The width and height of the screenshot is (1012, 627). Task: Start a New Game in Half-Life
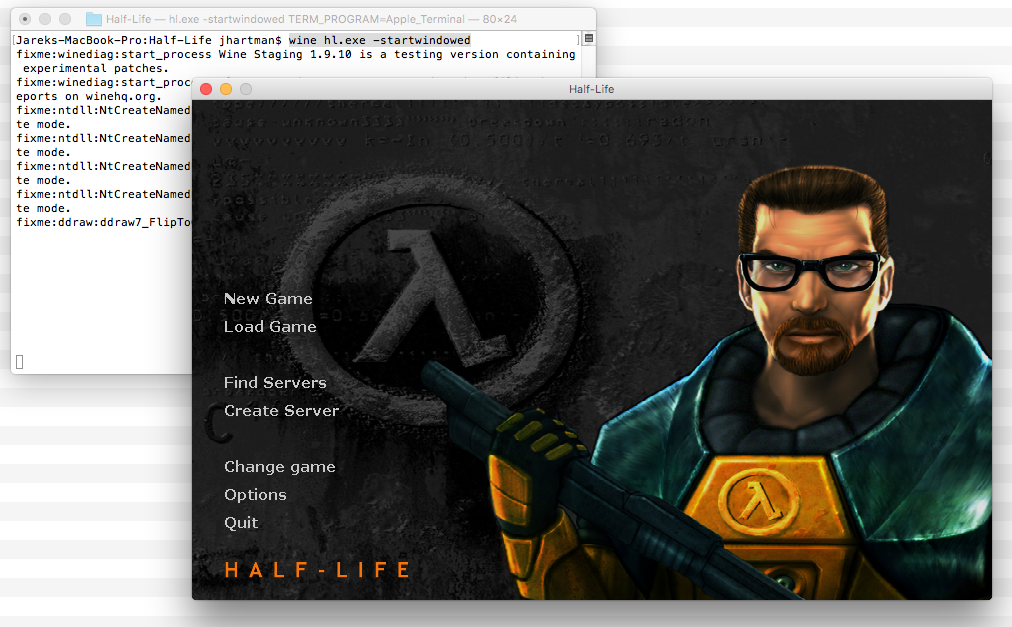(x=268, y=299)
